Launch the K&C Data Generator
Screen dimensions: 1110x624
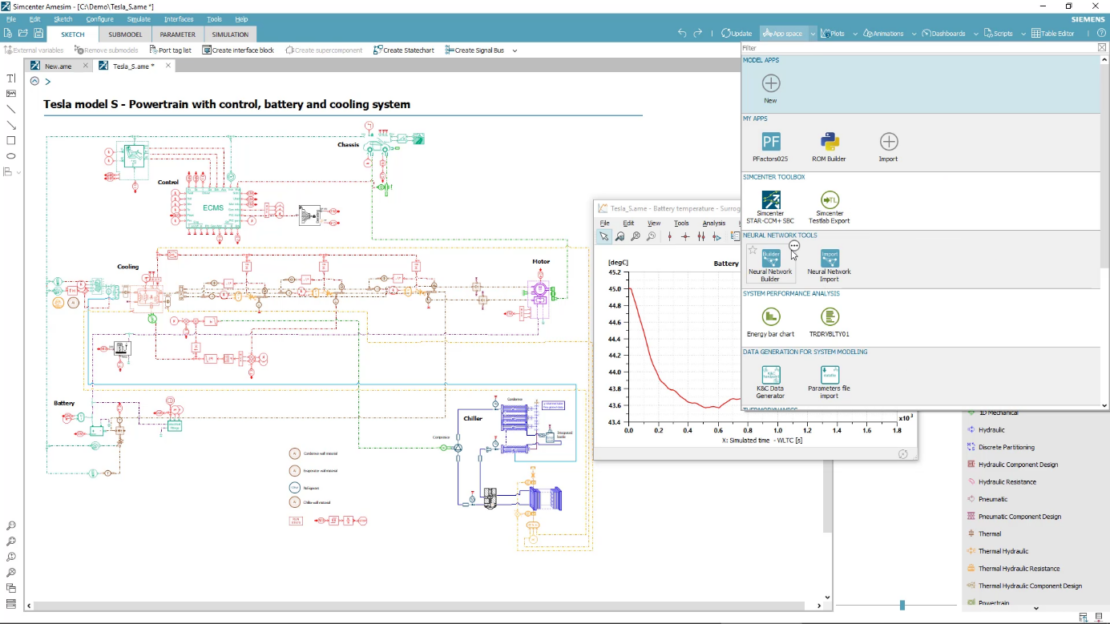(x=768, y=375)
